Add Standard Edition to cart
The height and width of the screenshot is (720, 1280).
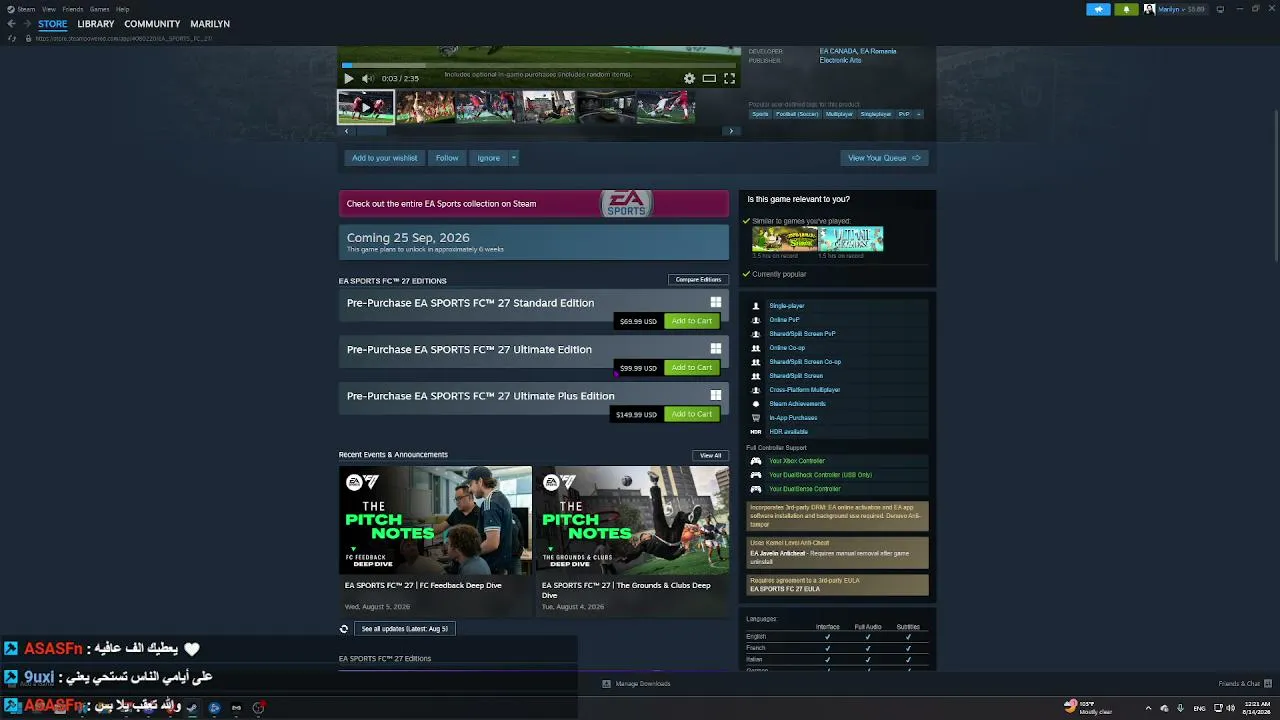[x=692, y=321]
